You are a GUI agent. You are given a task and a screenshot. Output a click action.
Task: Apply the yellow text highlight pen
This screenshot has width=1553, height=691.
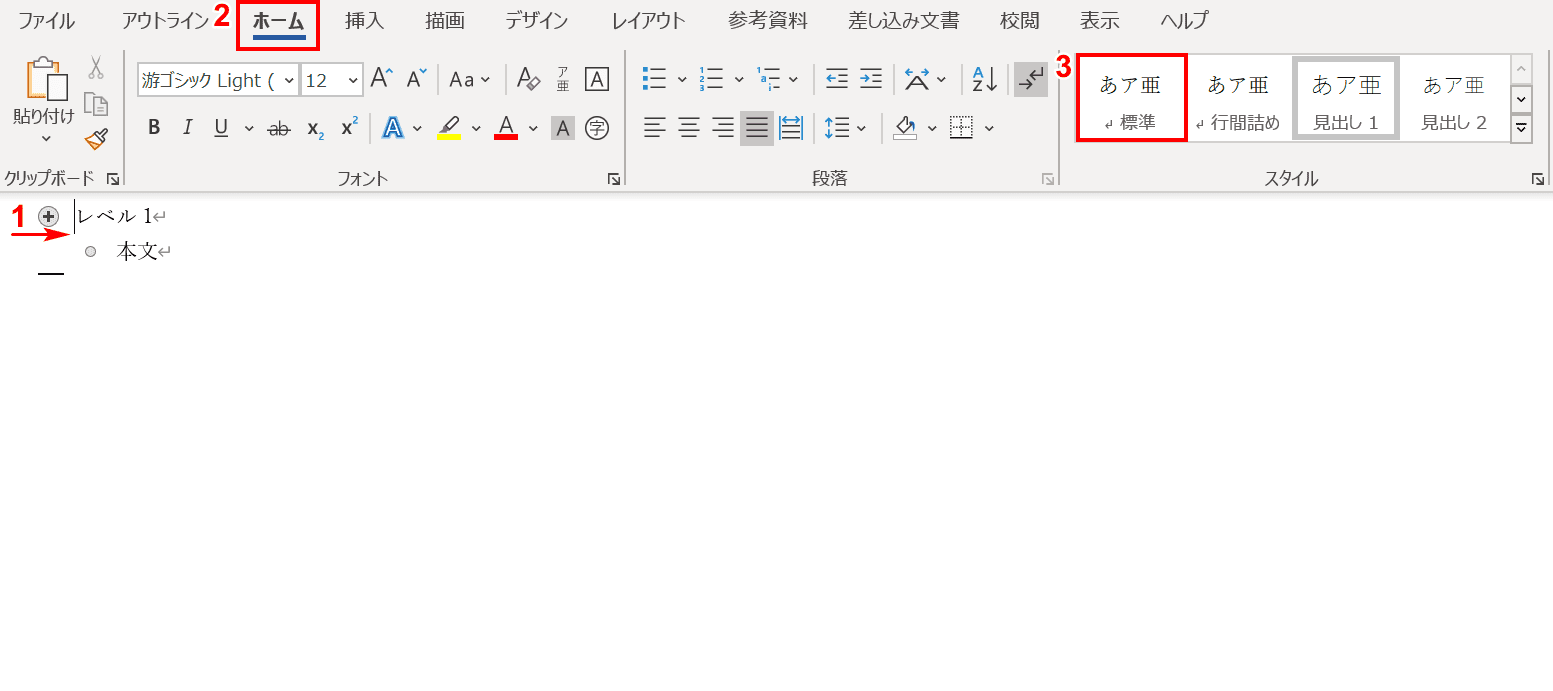pyautogui.click(x=450, y=128)
